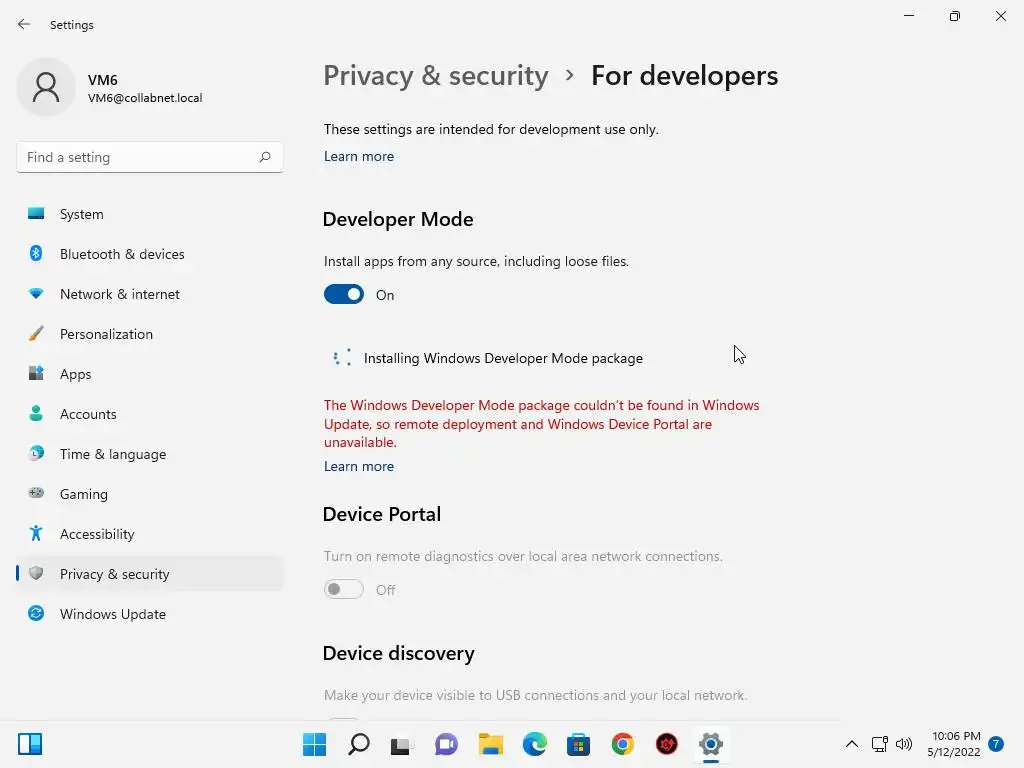This screenshot has width=1024, height=768.
Task: Open the volume control in system tray
Action: [x=904, y=744]
